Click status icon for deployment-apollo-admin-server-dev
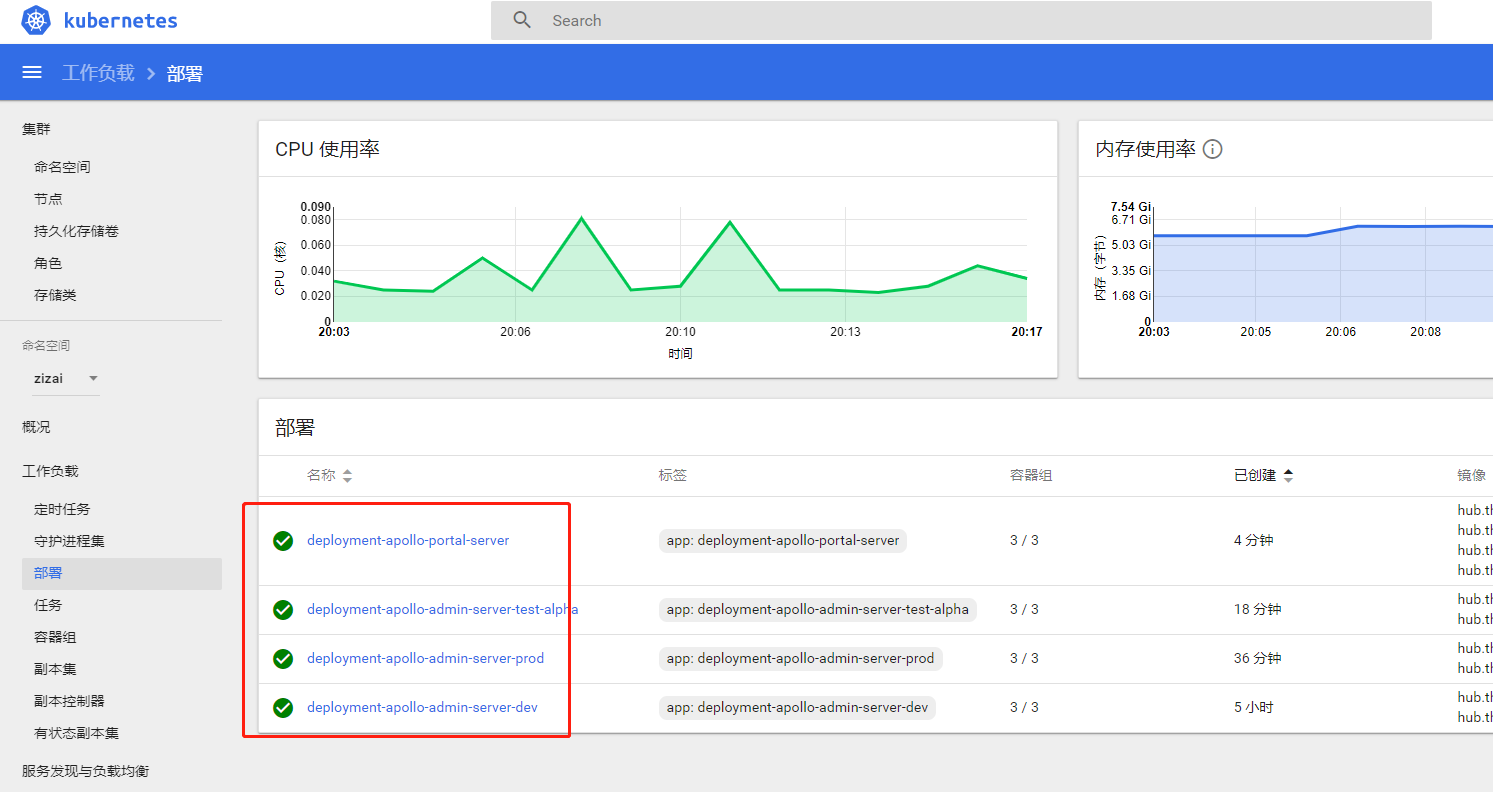Image resolution: width=1493 pixels, height=792 pixels. pyautogui.click(x=283, y=708)
